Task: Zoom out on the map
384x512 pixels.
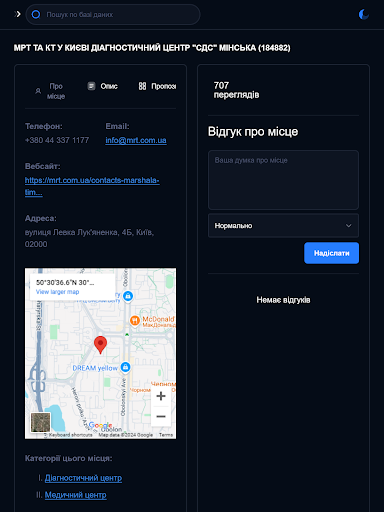Action: pyautogui.click(x=161, y=416)
